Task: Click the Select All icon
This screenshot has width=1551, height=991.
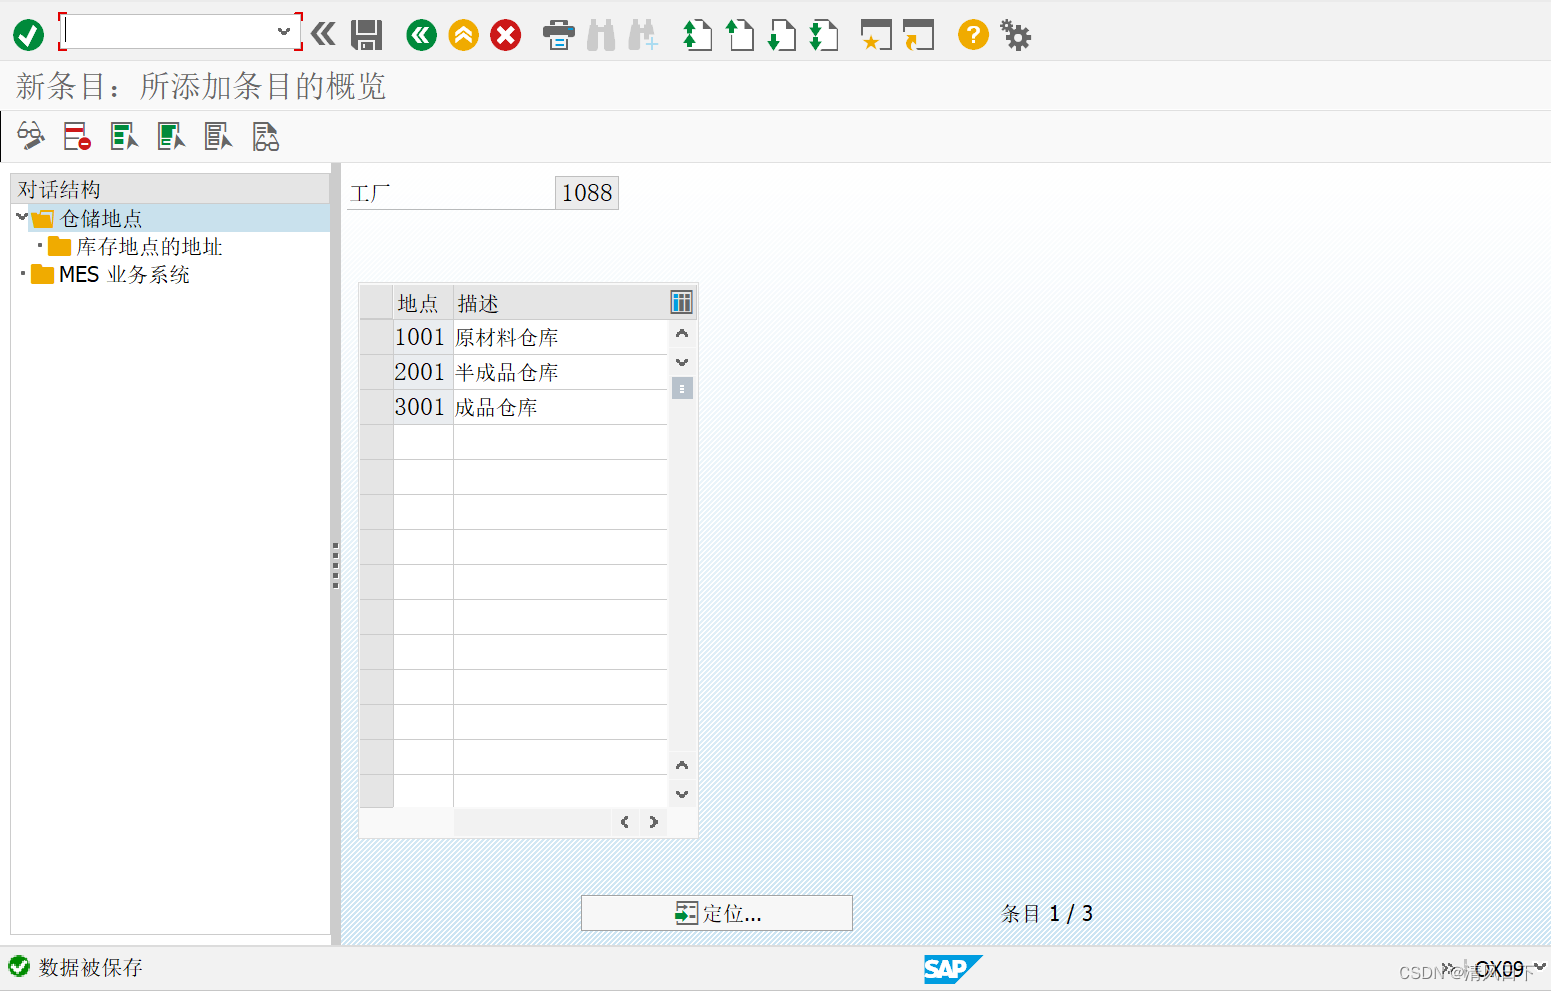Action: [124, 136]
